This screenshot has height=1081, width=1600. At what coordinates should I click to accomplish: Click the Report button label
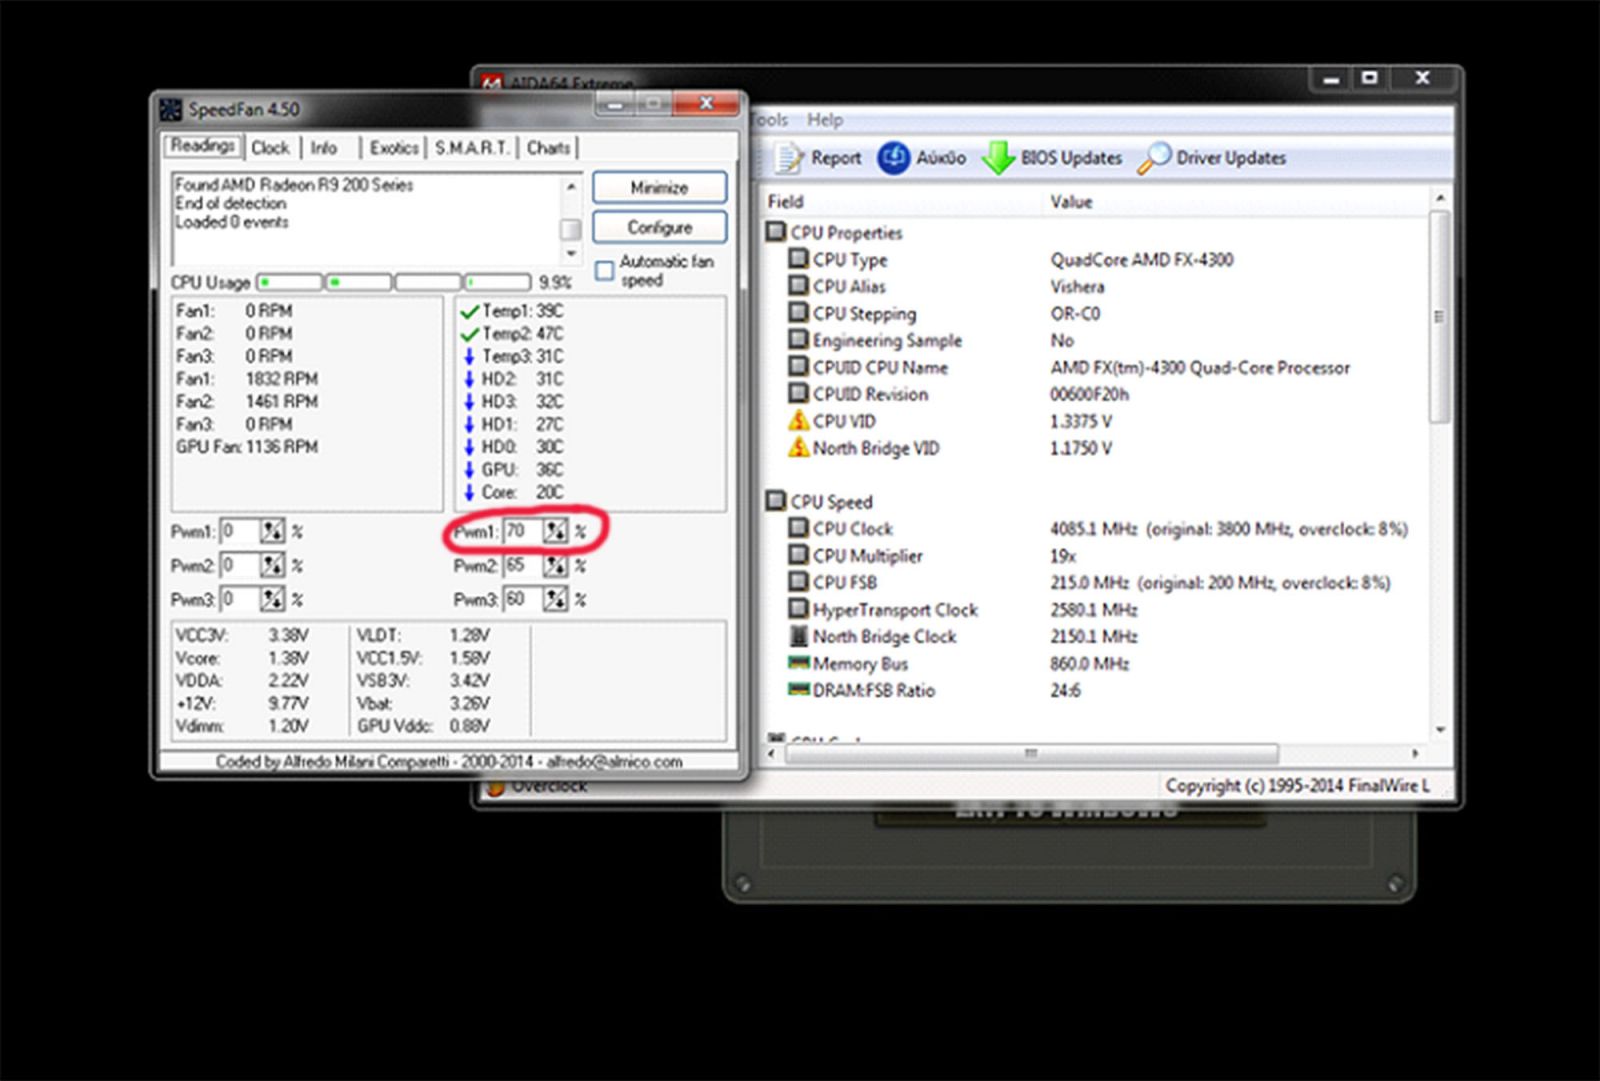tap(836, 158)
